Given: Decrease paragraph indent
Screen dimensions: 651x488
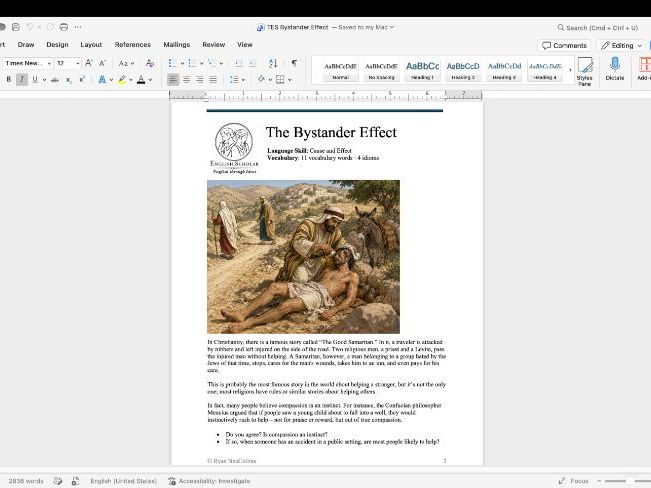Looking at the screenshot, I should tap(239, 63).
